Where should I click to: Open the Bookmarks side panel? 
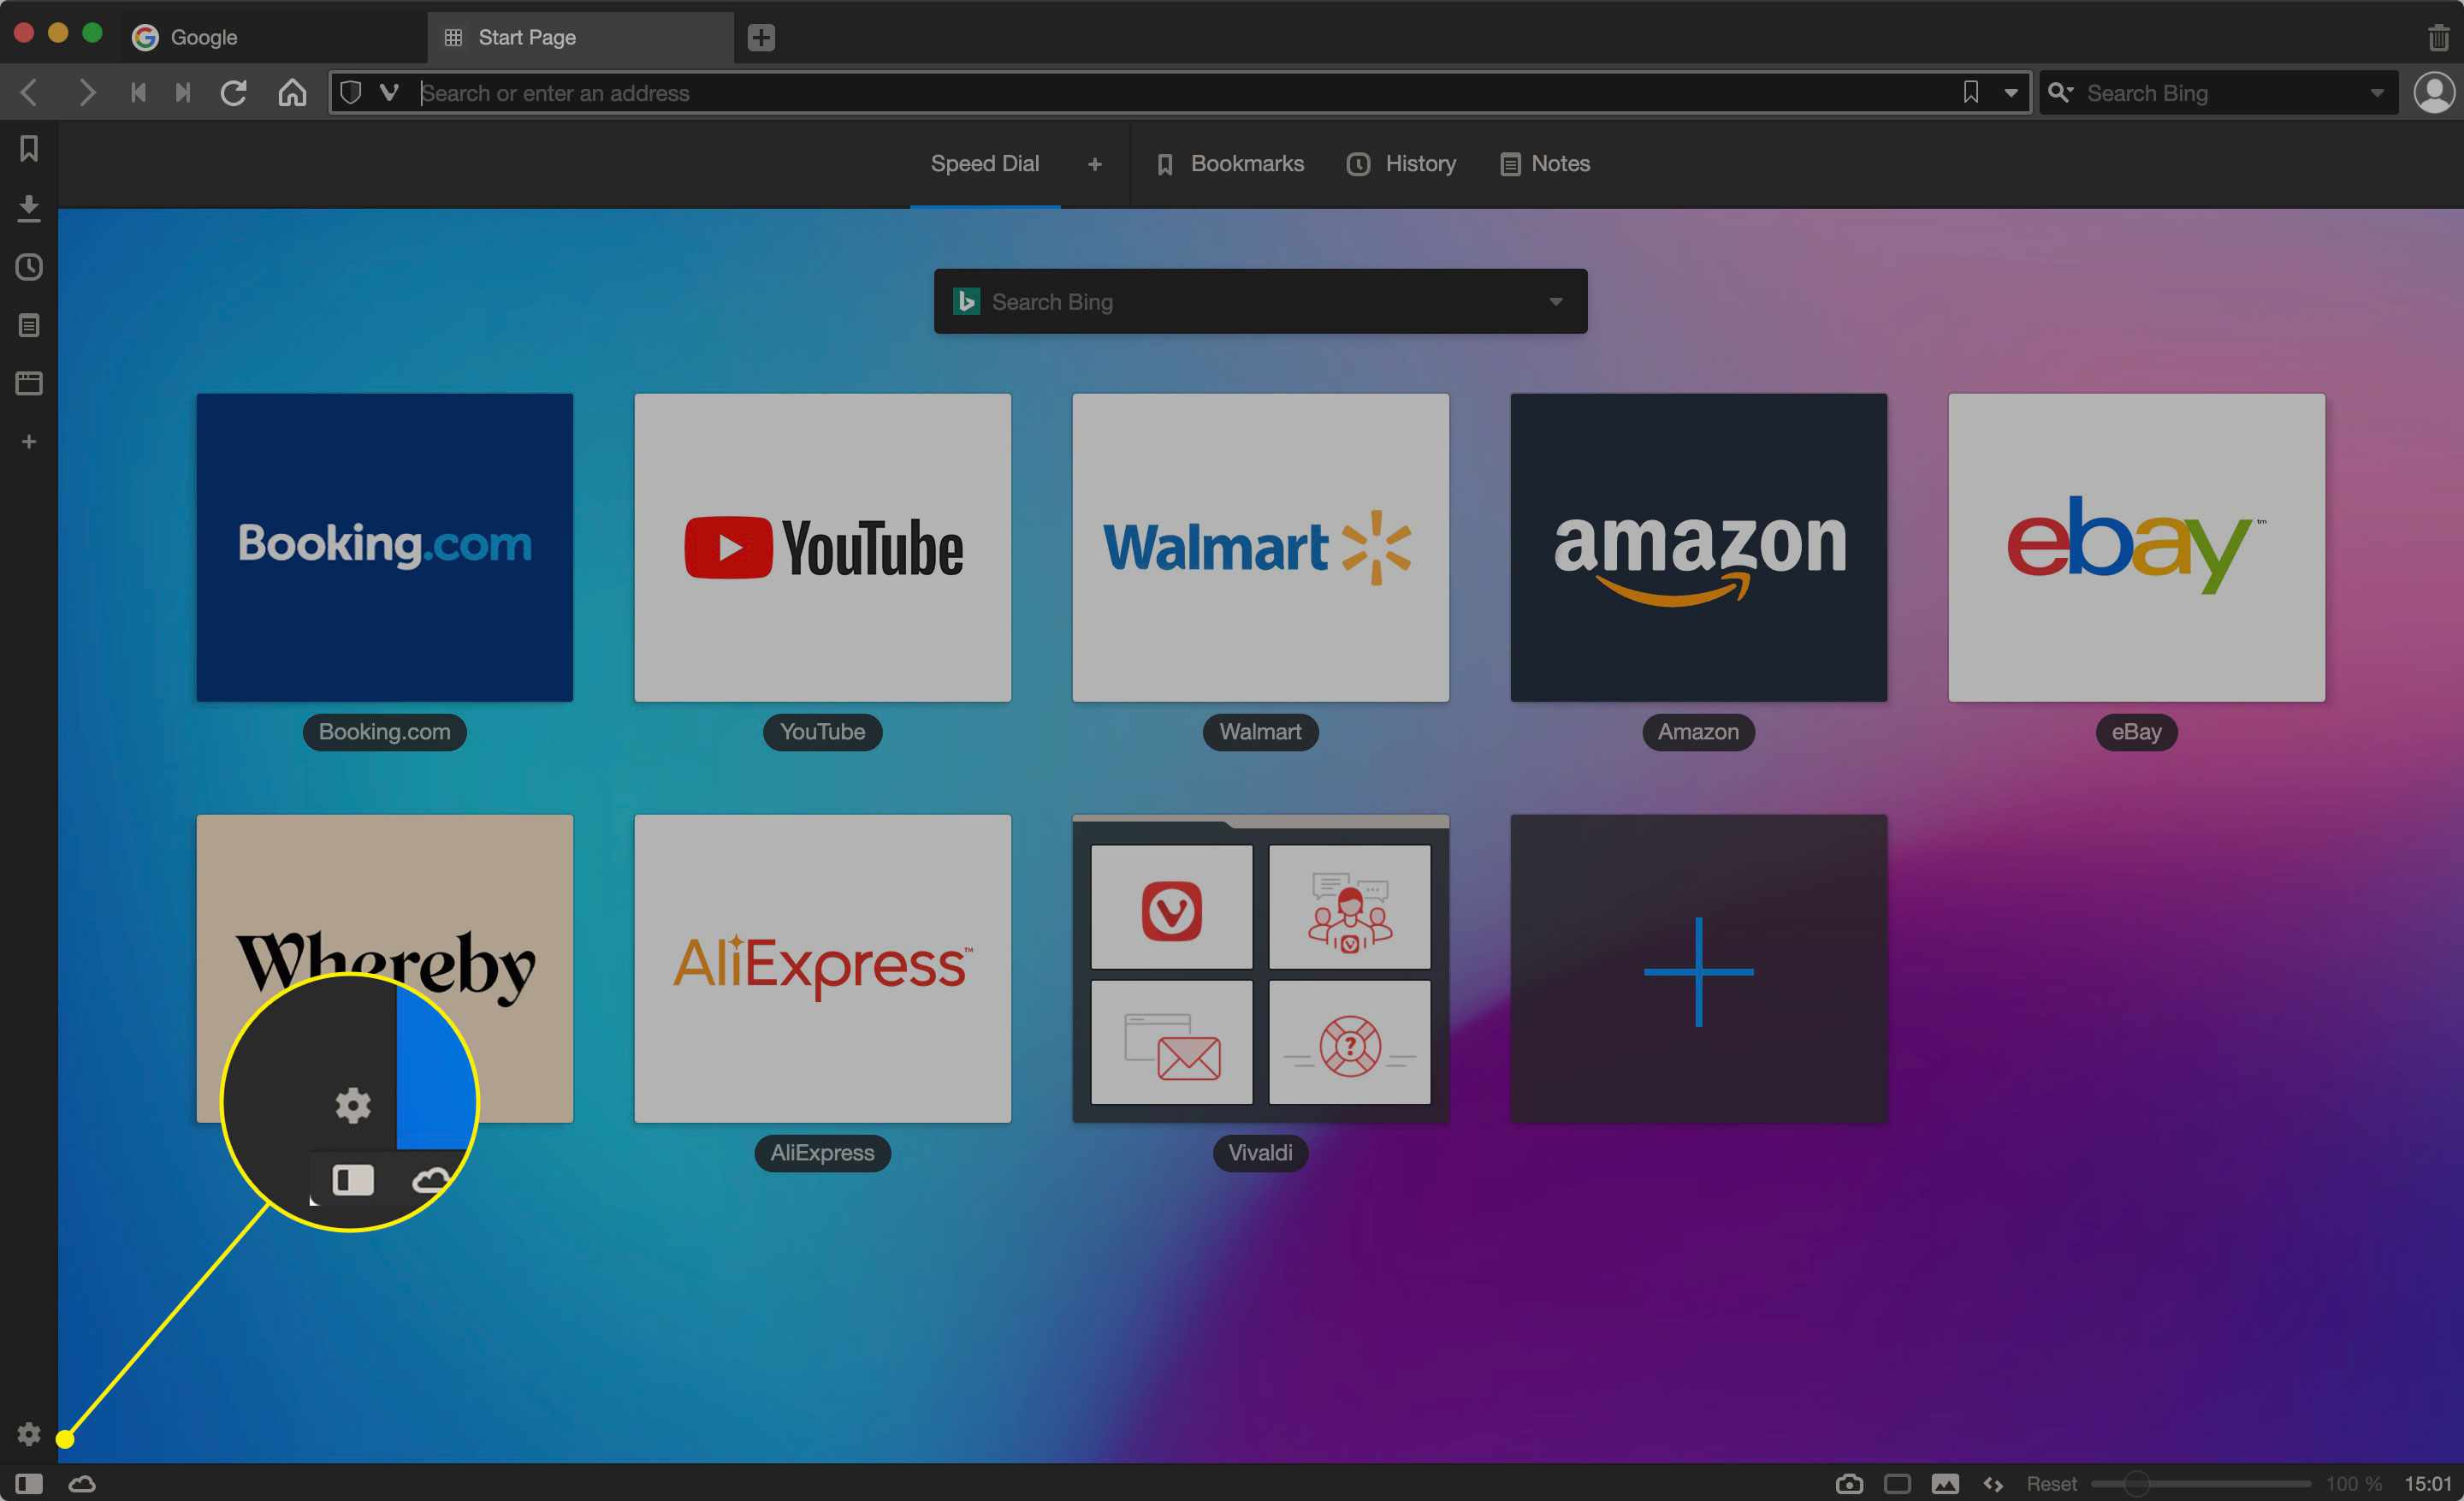29,149
